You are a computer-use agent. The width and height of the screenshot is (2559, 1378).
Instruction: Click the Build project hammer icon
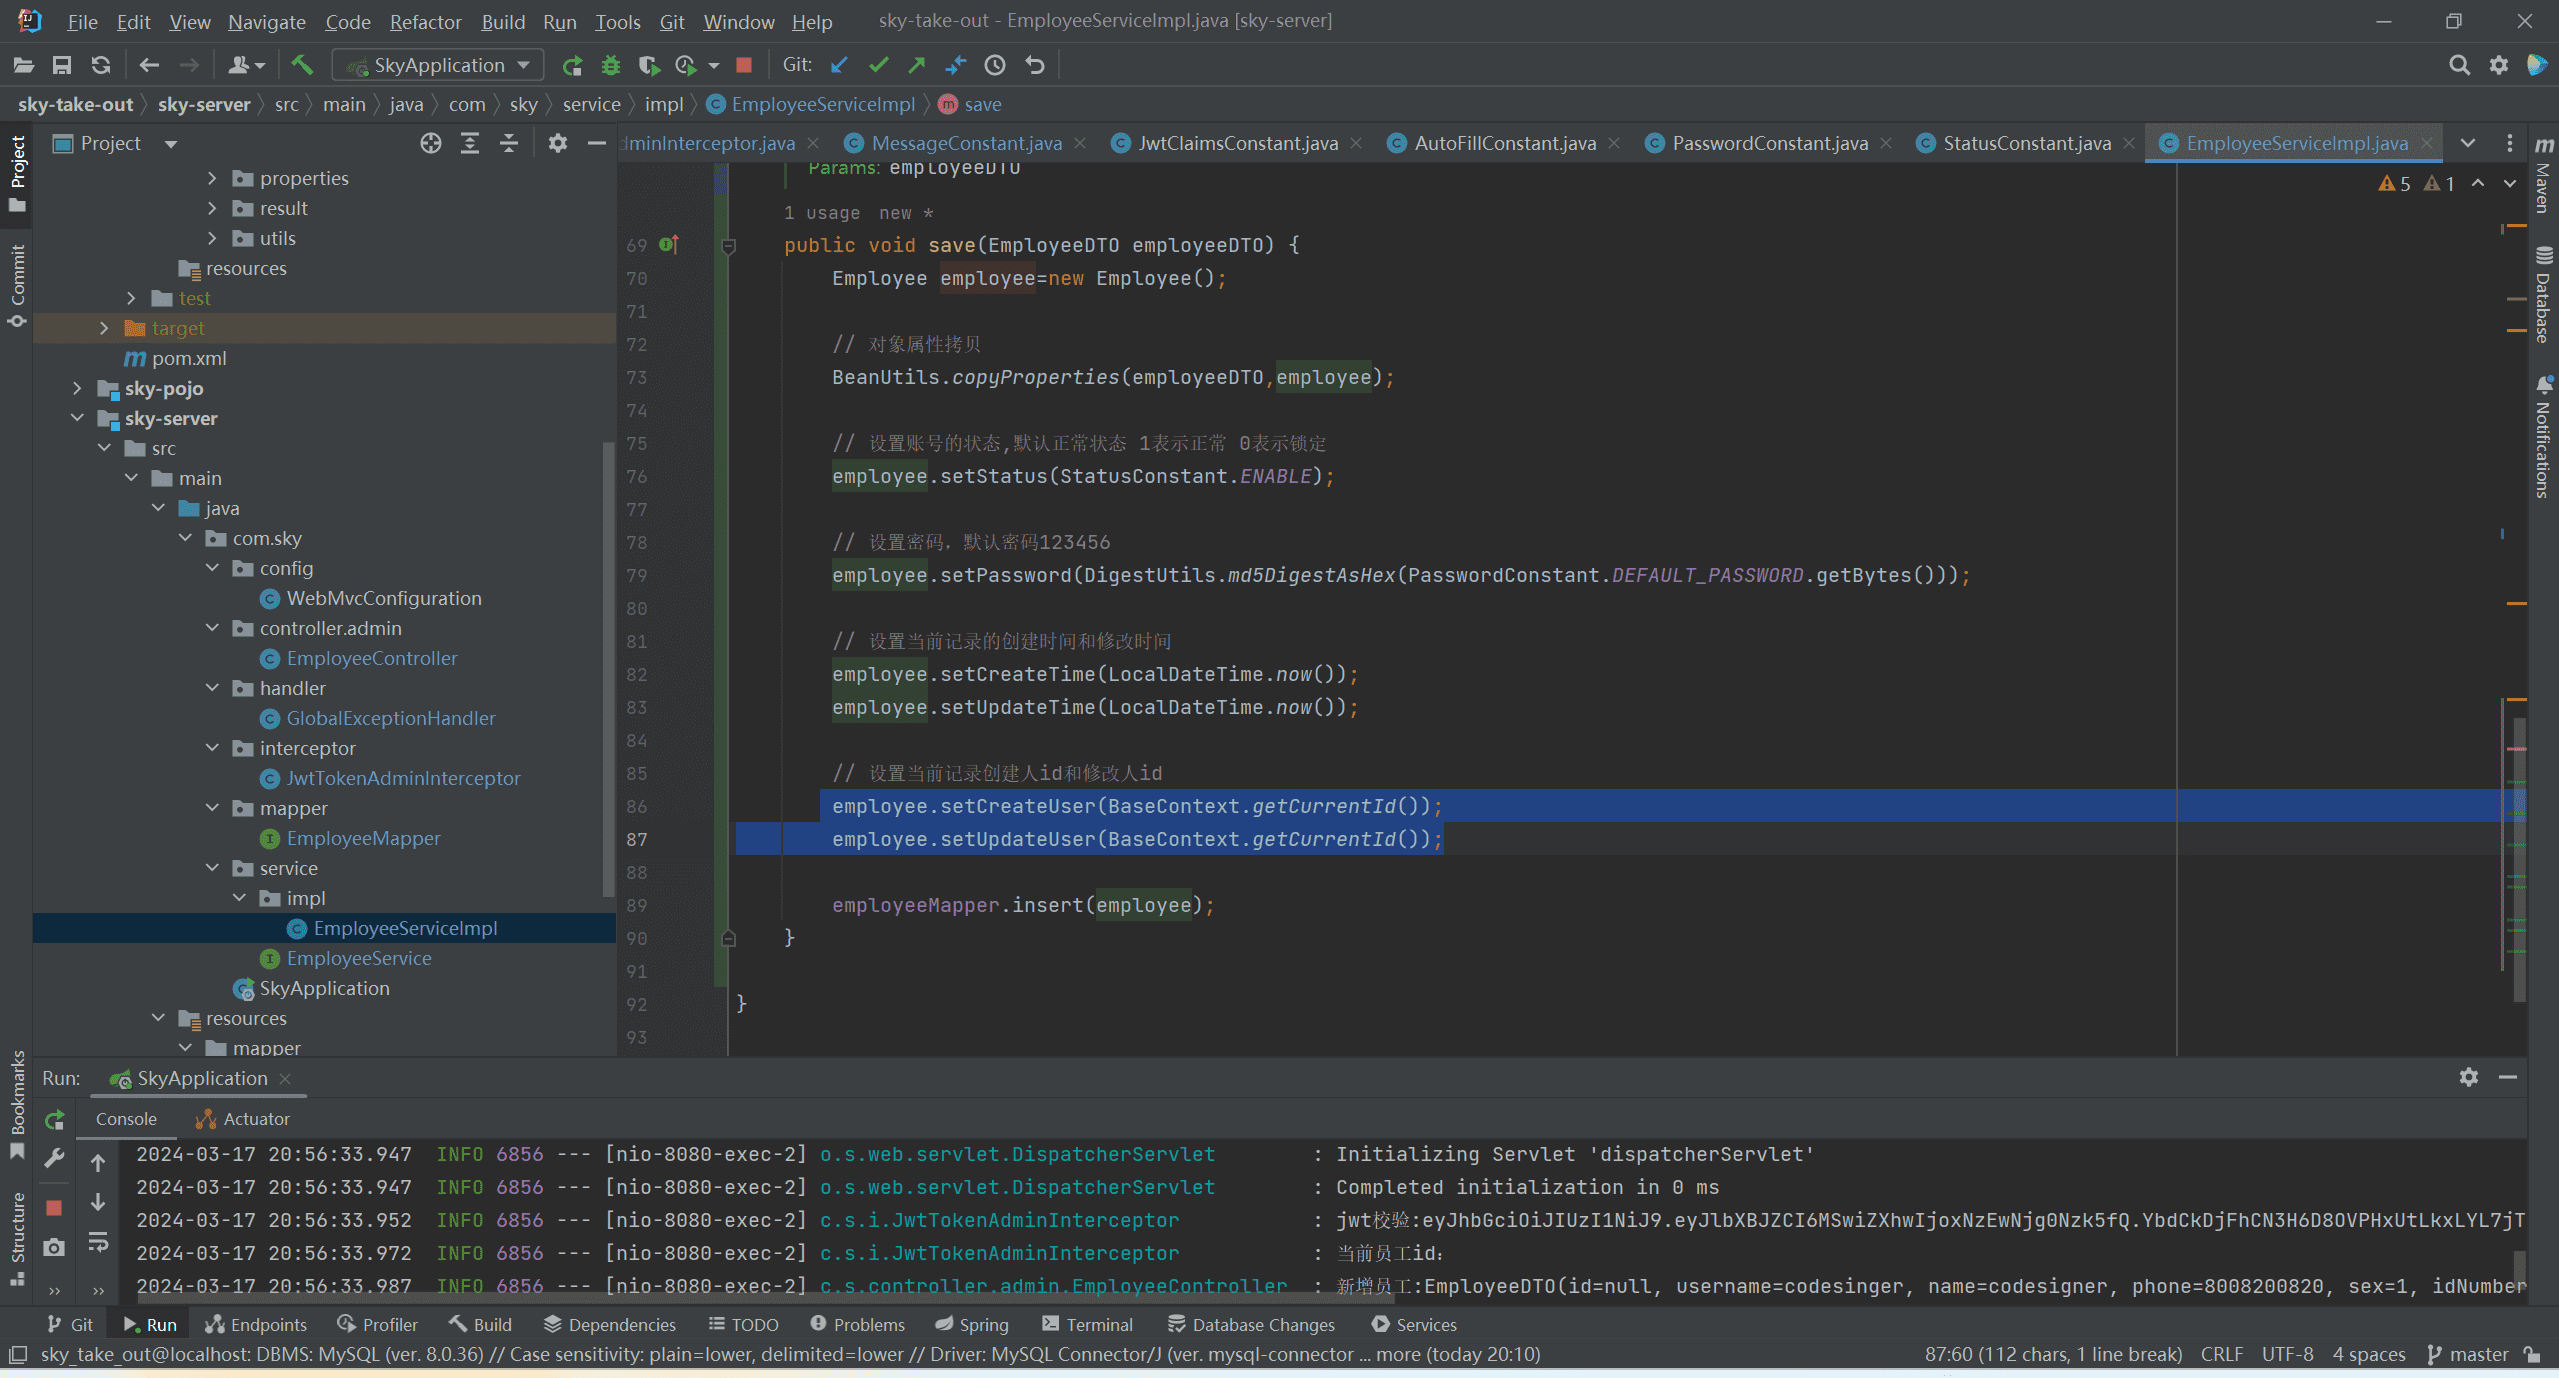[302, 66]
